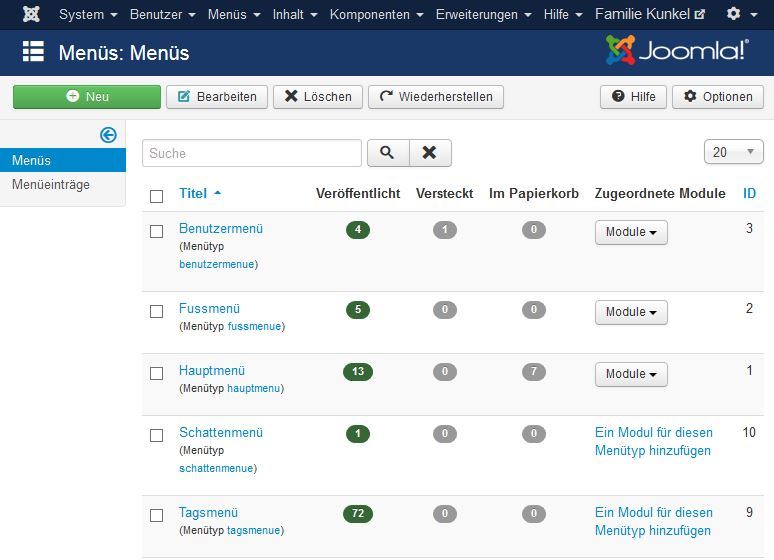
Task: Open the Komponenten menu
Action: click(x=376, y=14)
